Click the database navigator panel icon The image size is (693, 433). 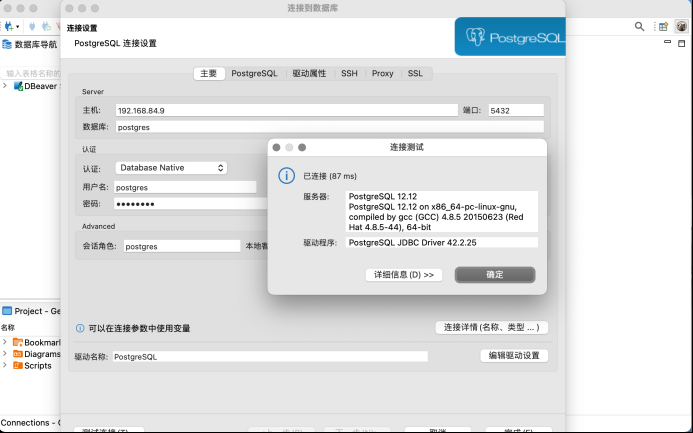pos(7,44)
